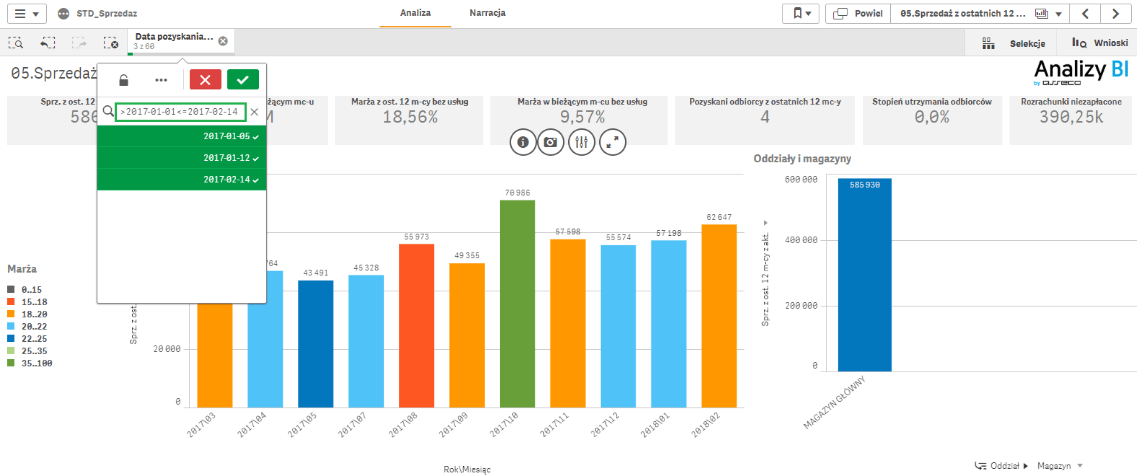Switch to the Narracja tab

click(x=488, y=14)
